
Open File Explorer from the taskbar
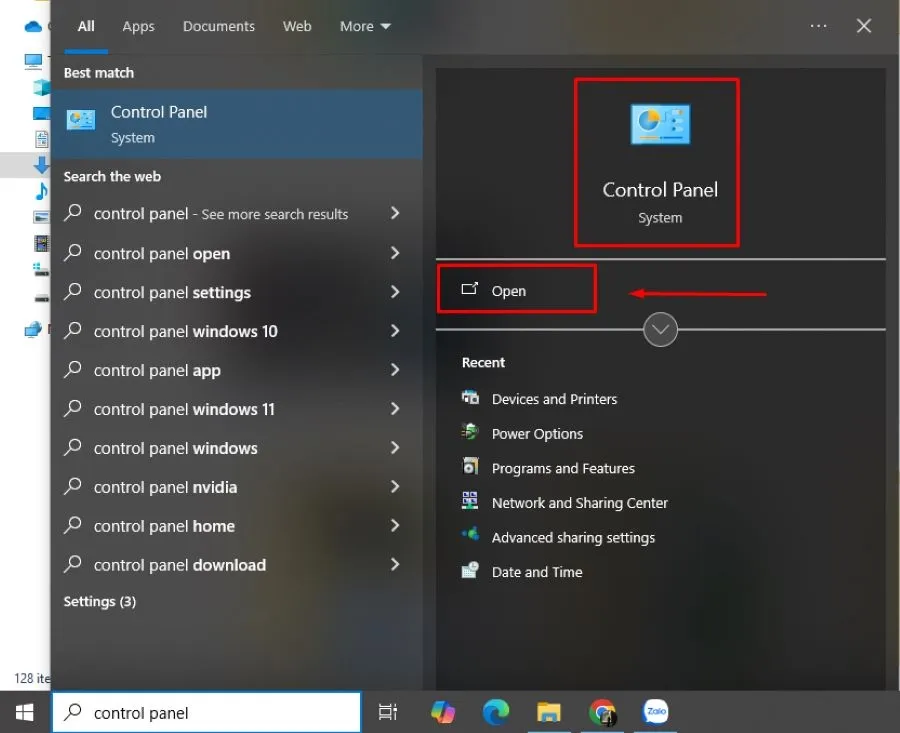[548, 712]
